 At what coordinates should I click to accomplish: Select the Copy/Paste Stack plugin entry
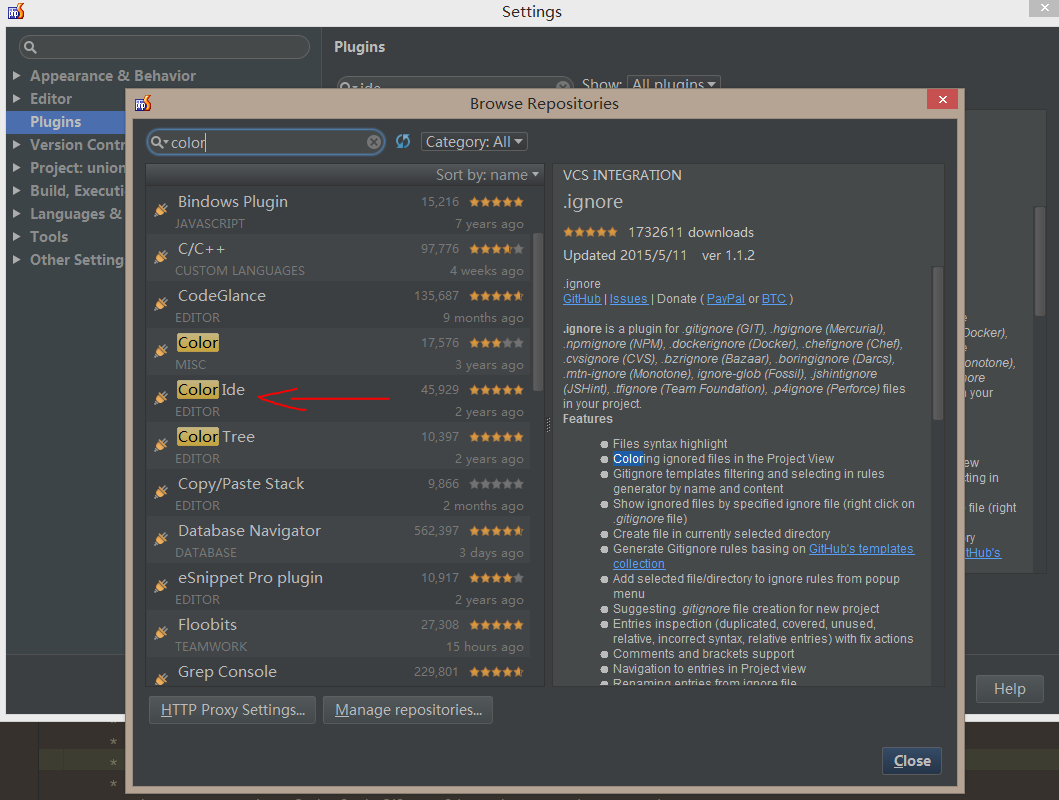click(x=339, y=493)
